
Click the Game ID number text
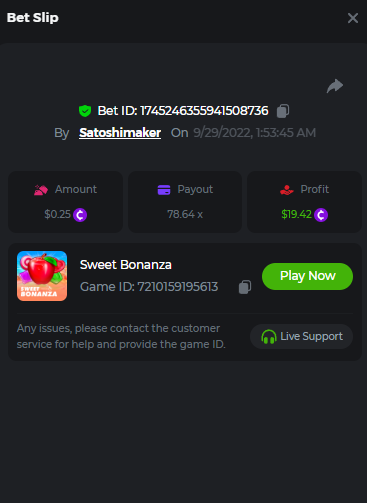point(178,287)
